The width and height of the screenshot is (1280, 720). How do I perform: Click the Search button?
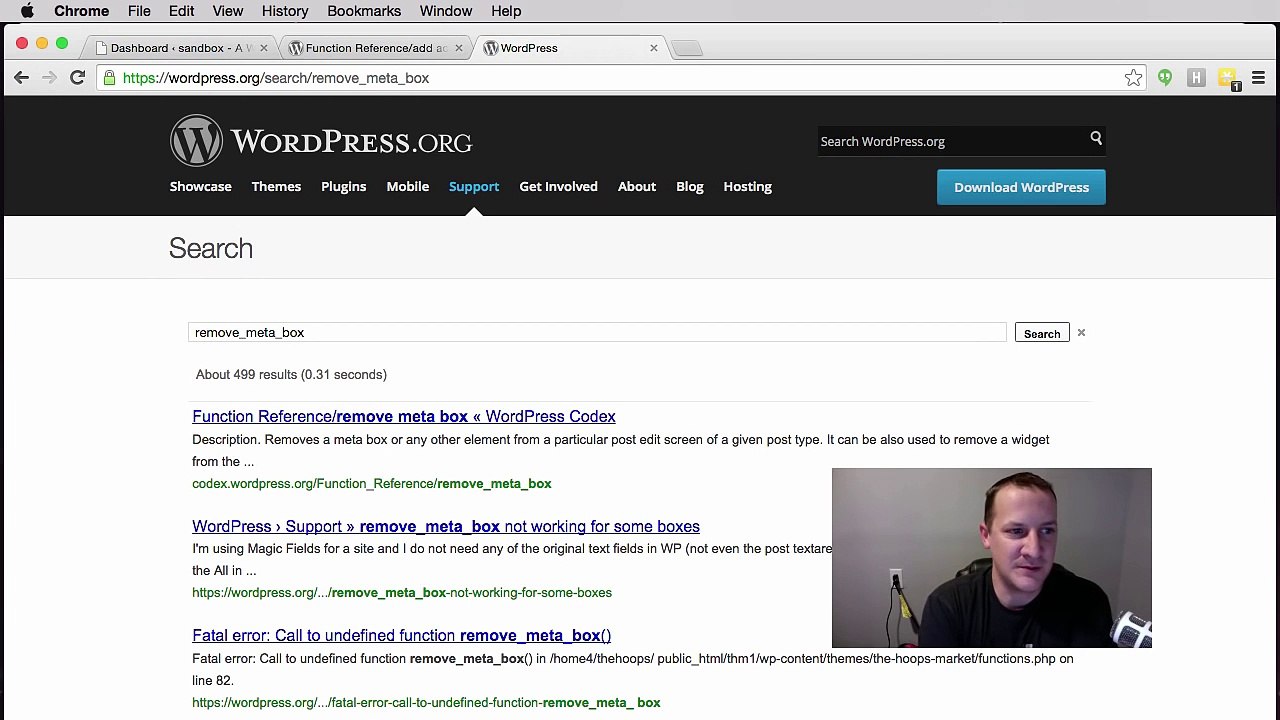(x=1042, y=333)
